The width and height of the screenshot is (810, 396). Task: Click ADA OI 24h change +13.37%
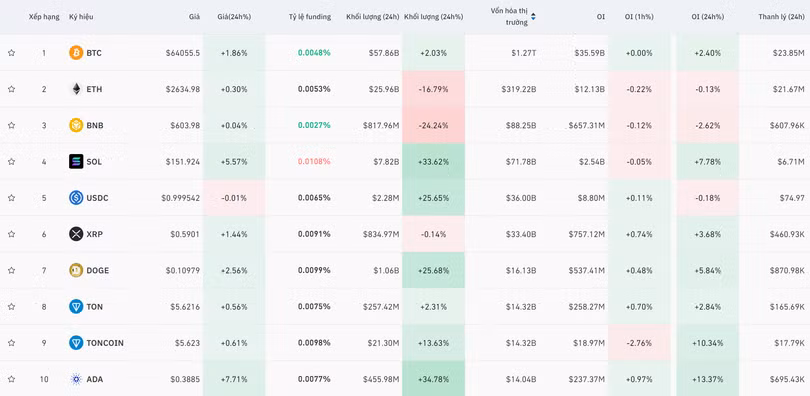click(x=707, y=379)
